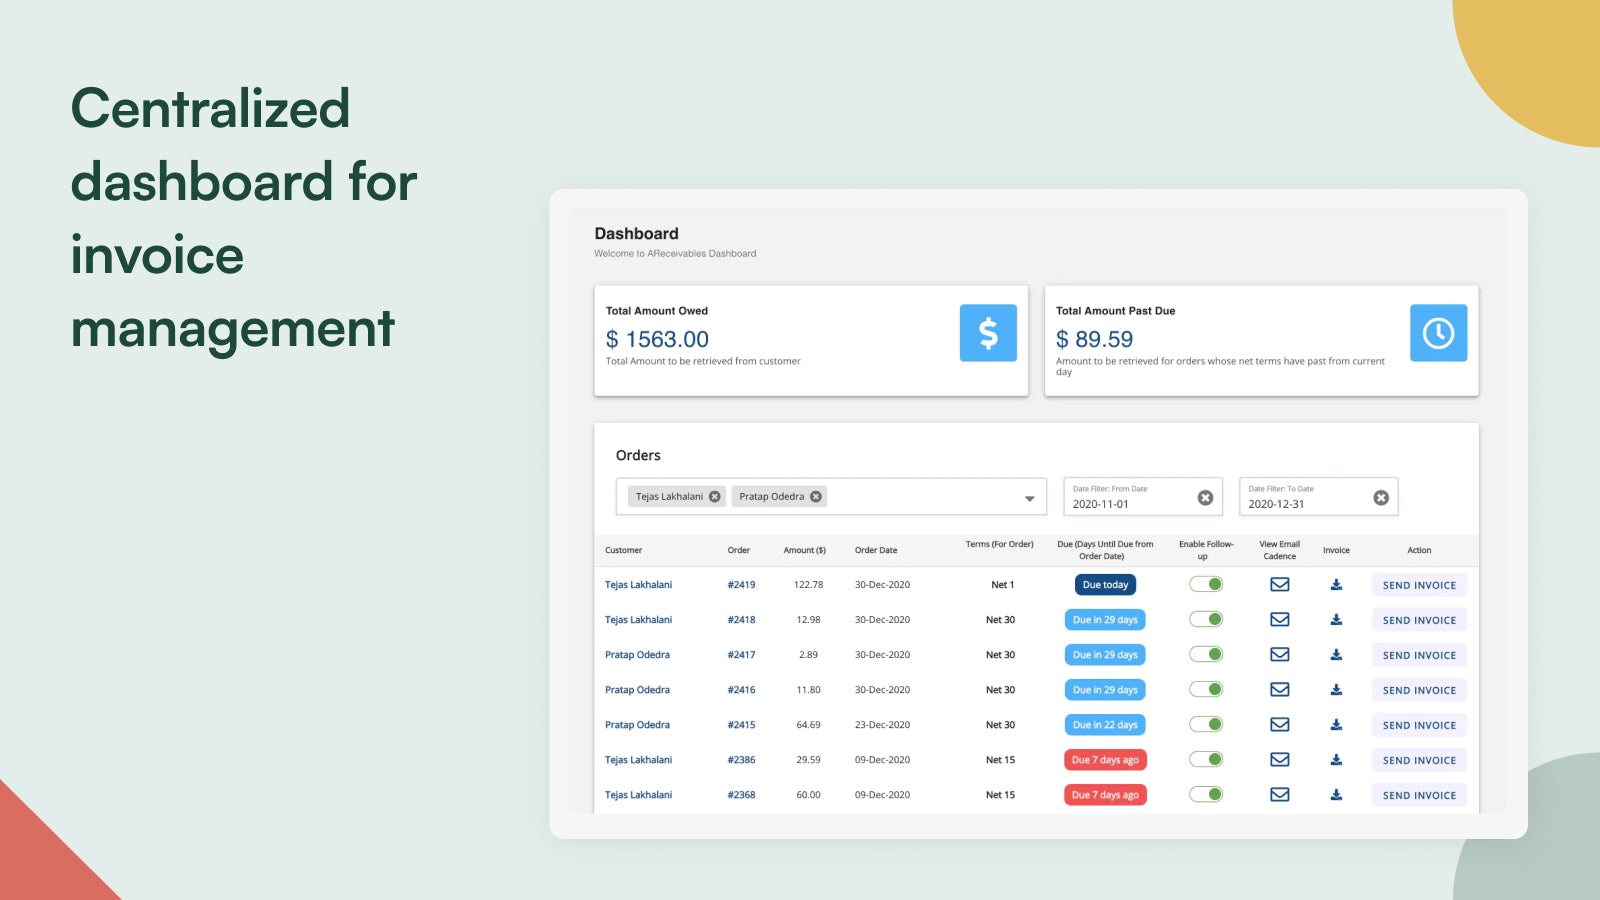
Task: Click the Due today badge
Action: tap(1105, 585)
